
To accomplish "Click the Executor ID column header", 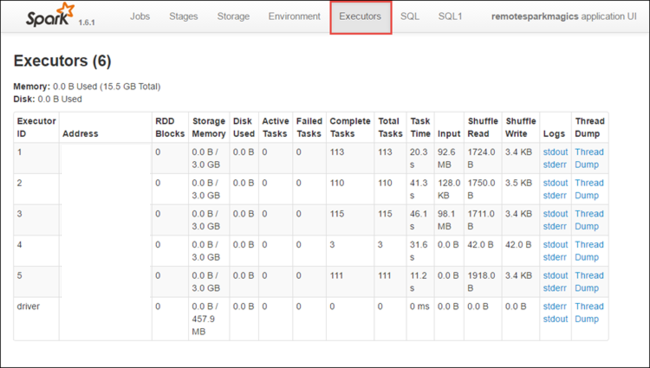I will click(36, 127).
